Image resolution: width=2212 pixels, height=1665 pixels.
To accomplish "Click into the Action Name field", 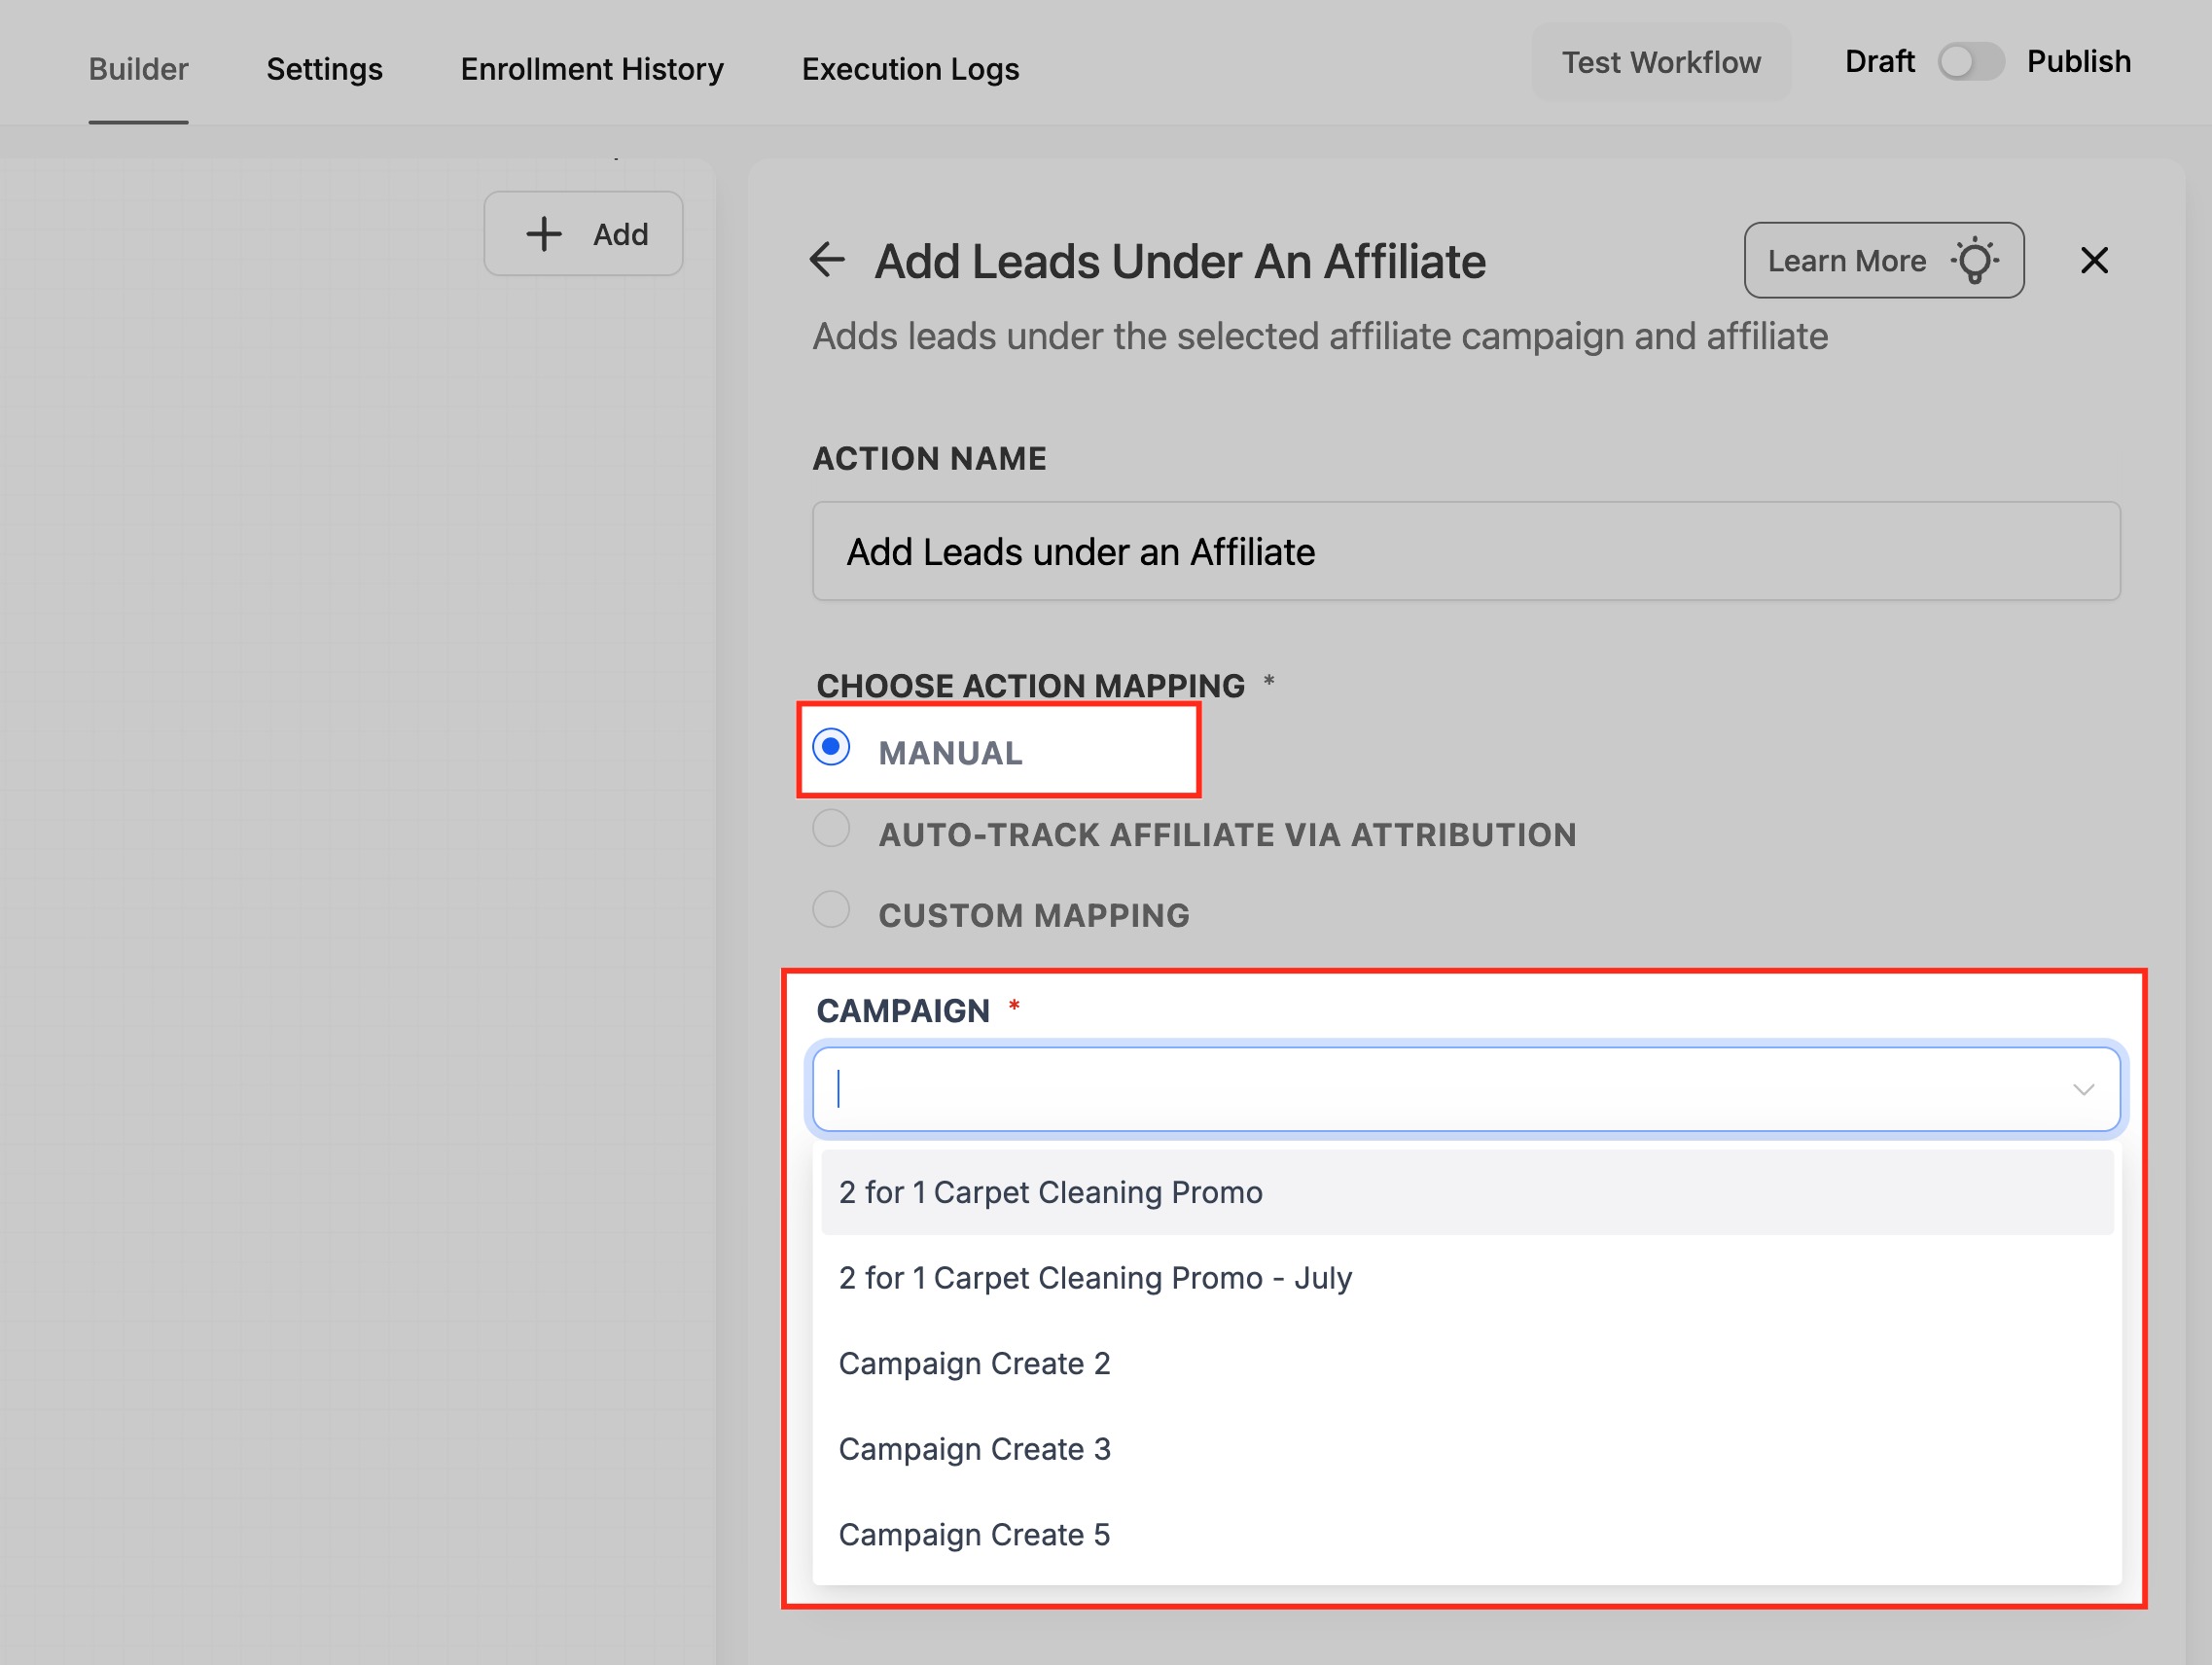I will tap(1465, 552).
